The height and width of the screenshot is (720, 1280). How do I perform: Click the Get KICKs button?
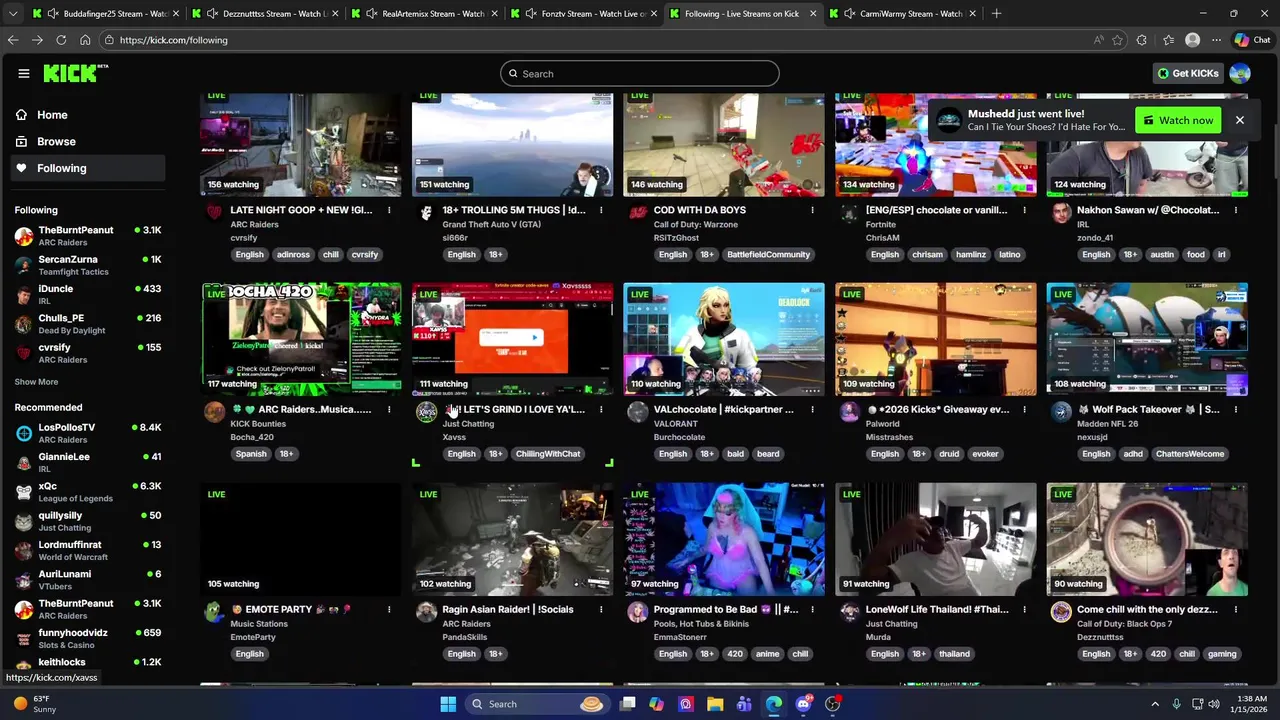pos(1188,73)
